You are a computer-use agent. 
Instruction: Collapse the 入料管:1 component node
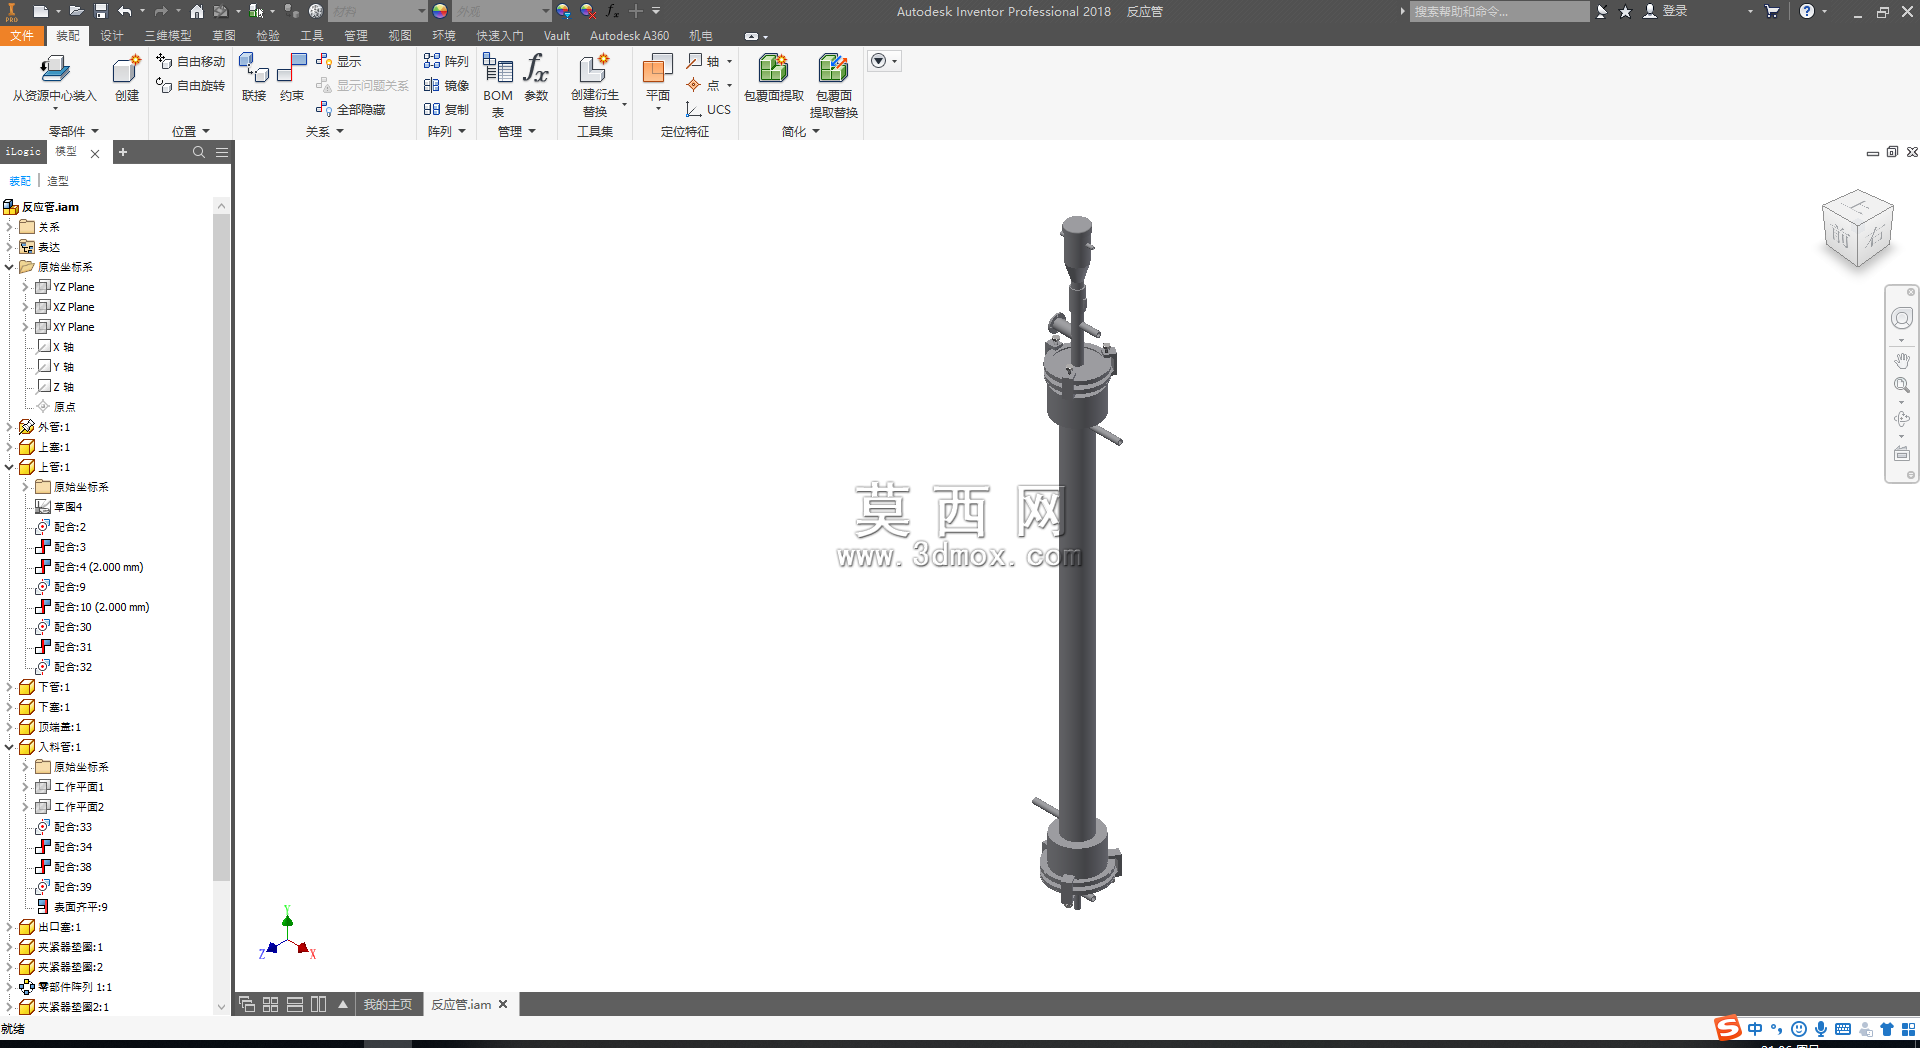(x=9, y=747)
